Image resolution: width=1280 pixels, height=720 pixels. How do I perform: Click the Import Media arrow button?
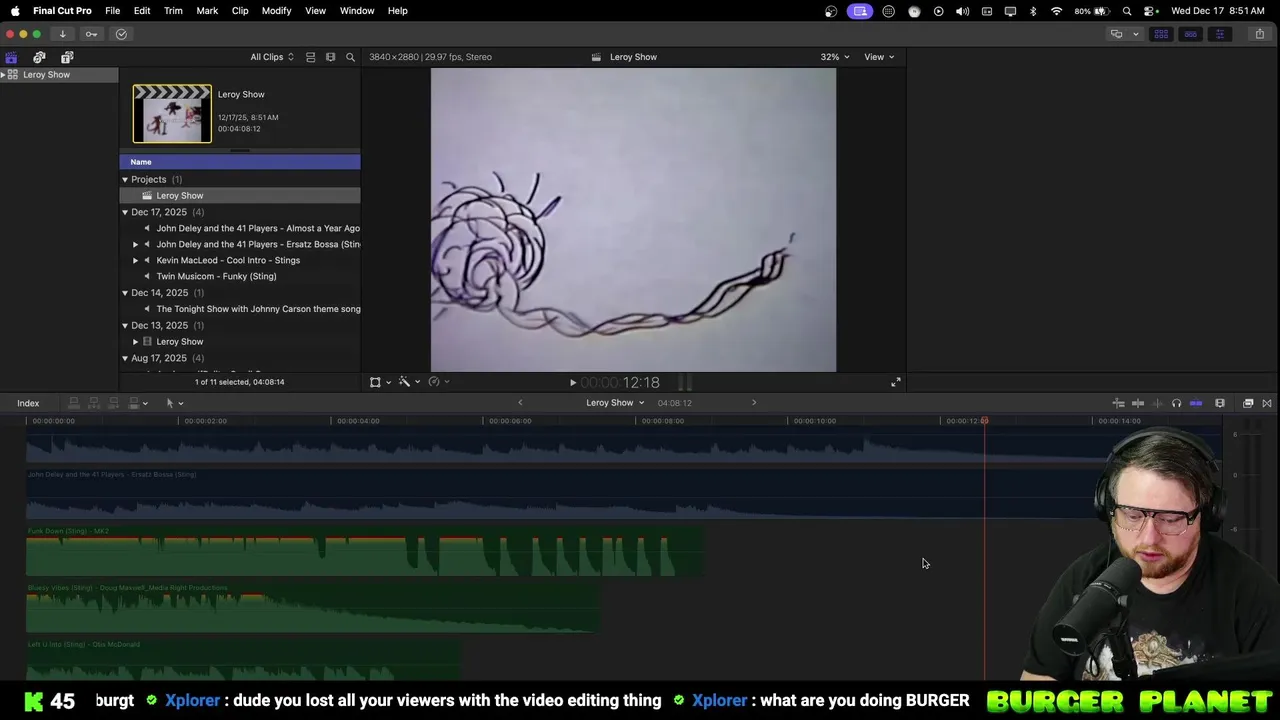pyautogui.click(x=62, y=34)
